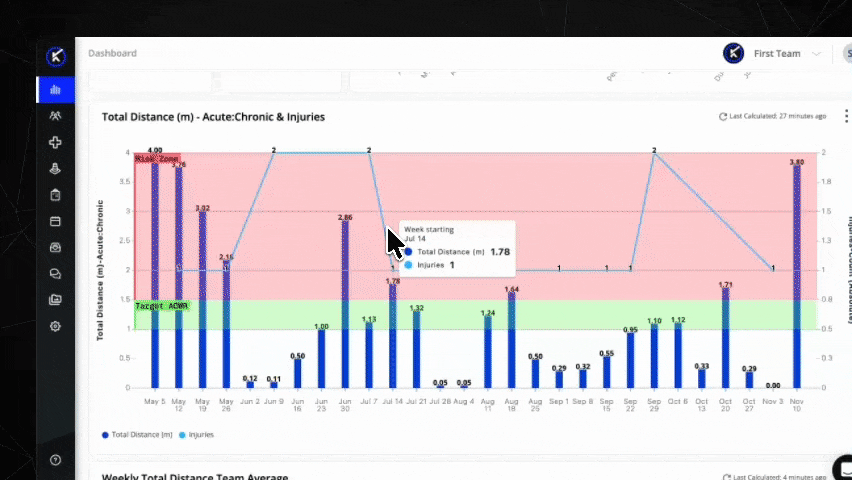Open the medical cross icon in sidebar

(55, 143)
